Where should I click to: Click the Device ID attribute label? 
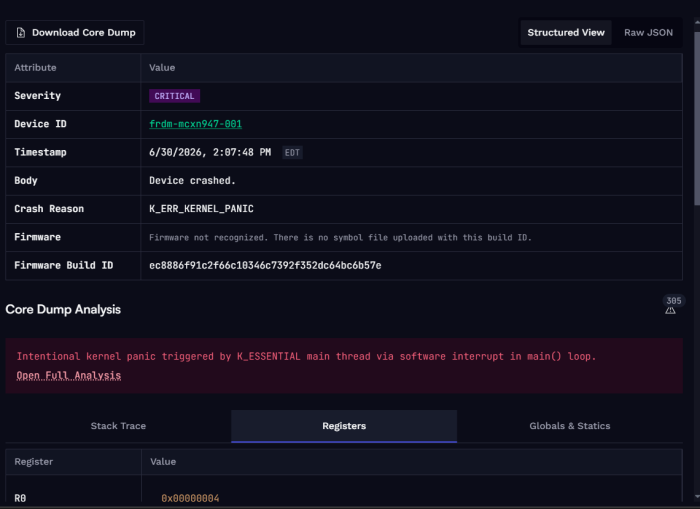tap(40, 124)
